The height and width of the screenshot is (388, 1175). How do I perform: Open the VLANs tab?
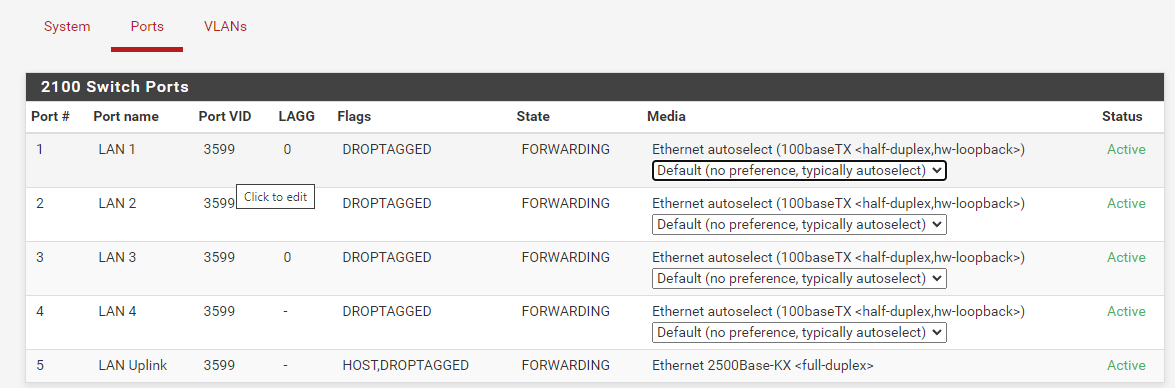(x=225, y=27)
